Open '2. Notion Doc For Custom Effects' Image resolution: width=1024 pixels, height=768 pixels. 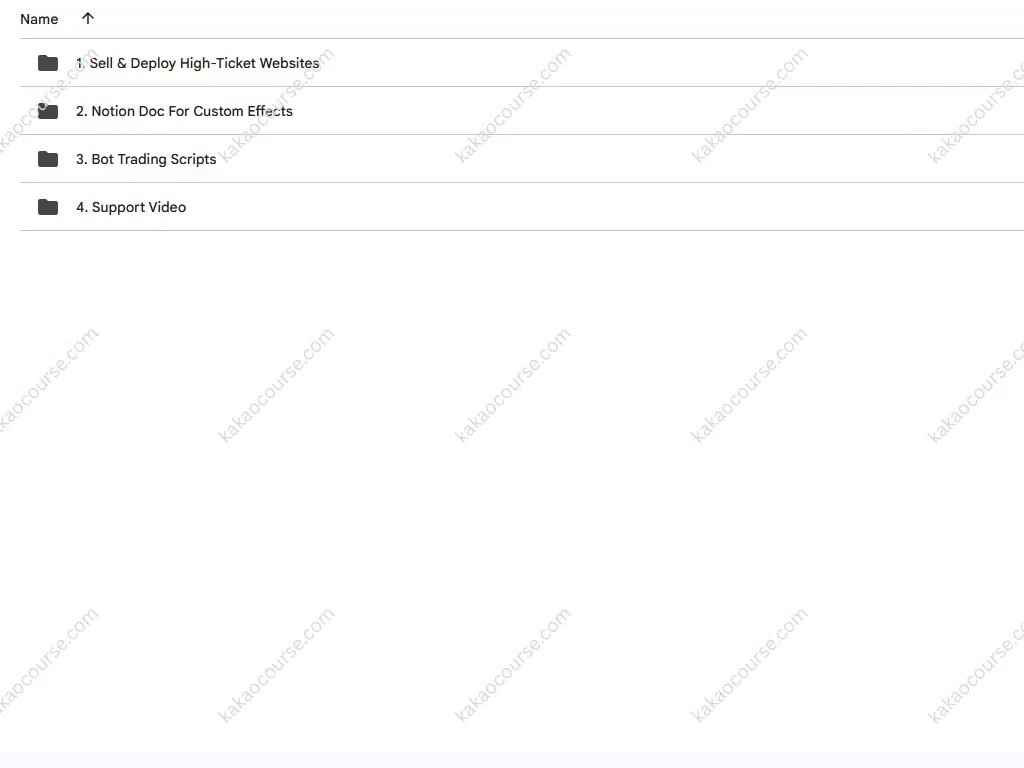tap(184, 111)
